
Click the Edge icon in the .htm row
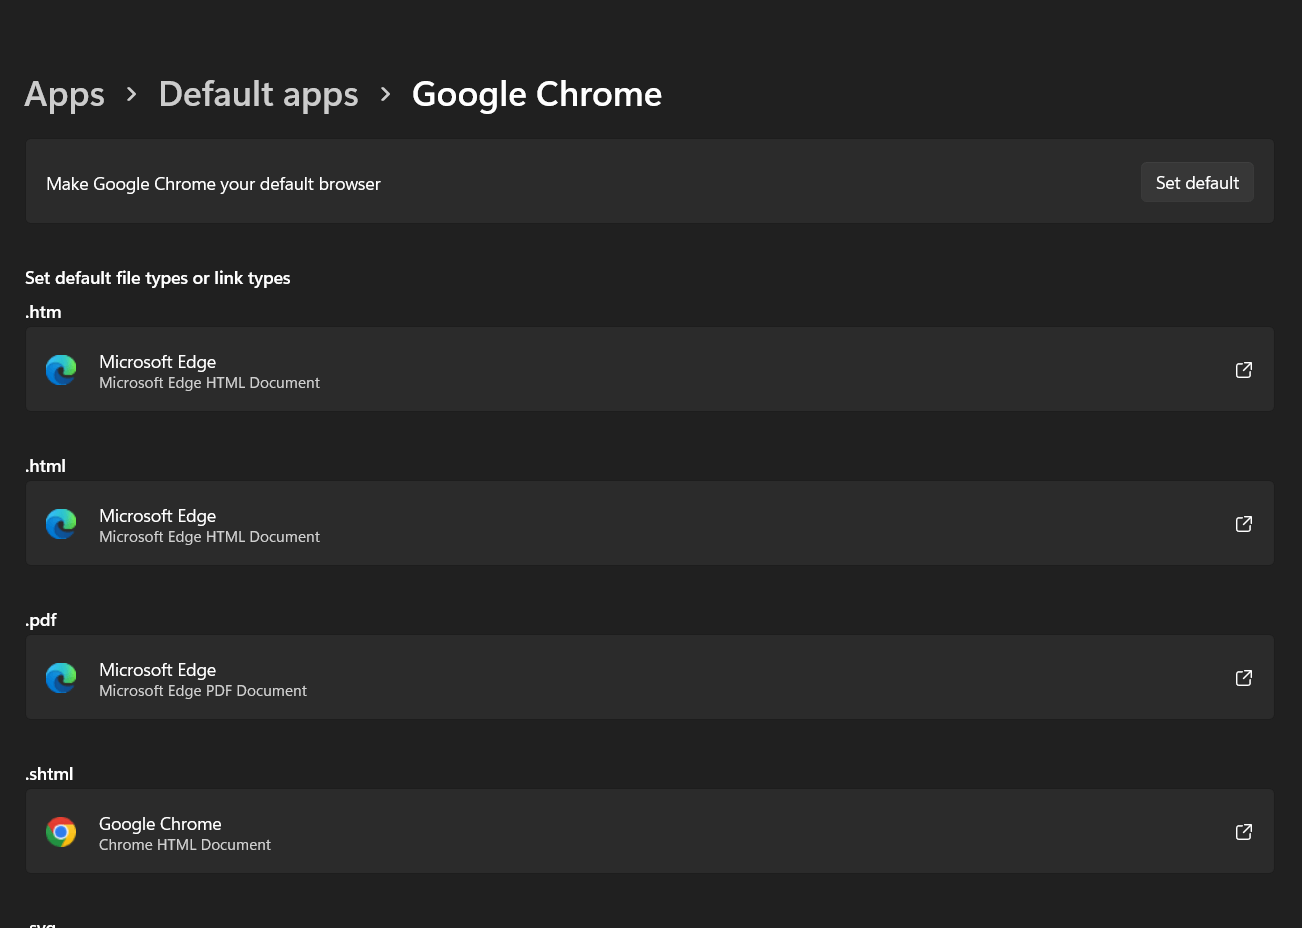(61, 370)
